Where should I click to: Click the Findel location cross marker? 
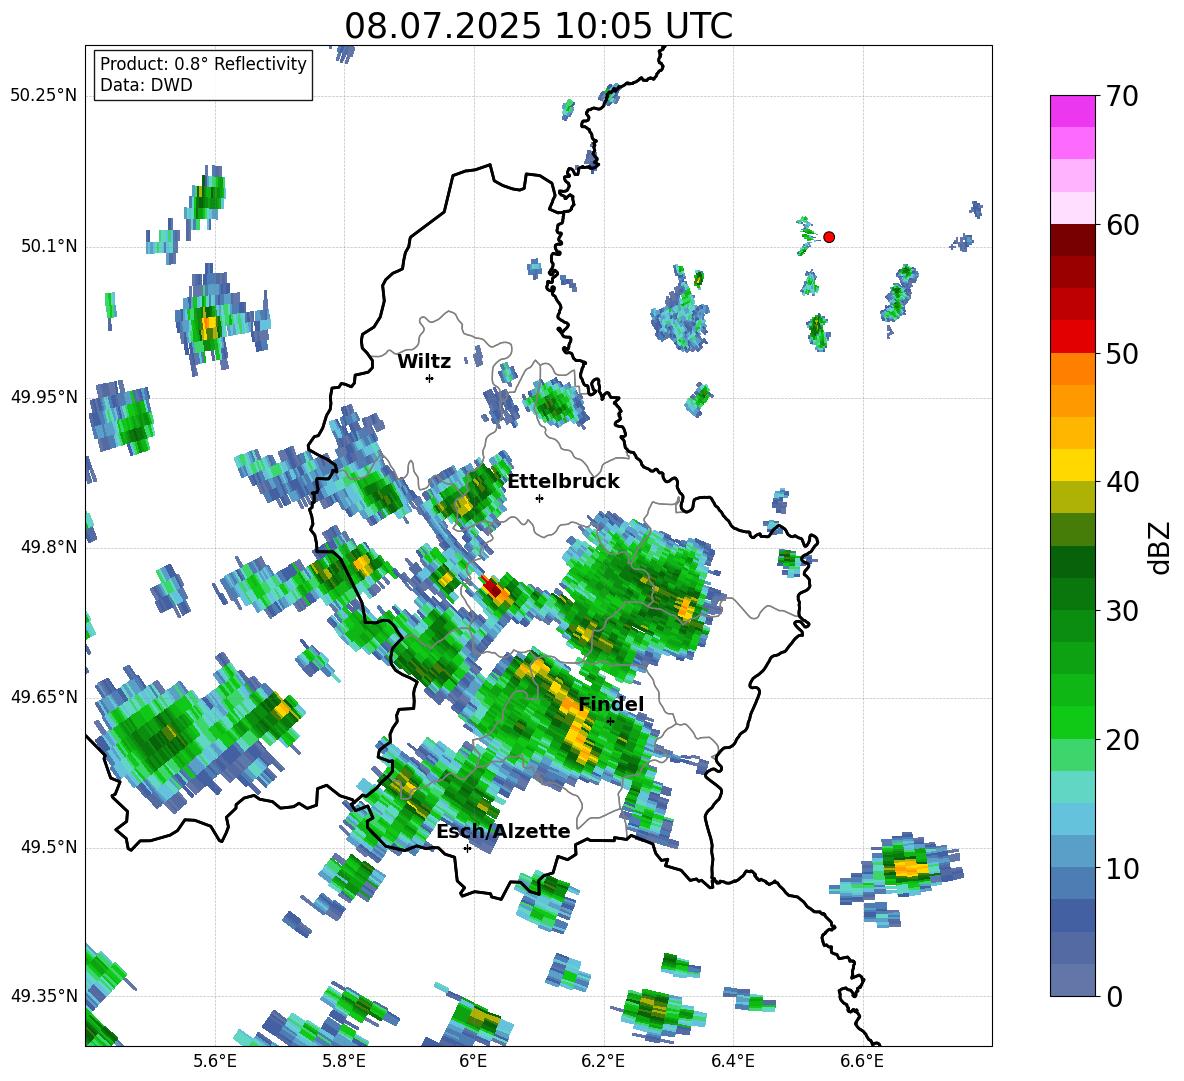point(610,721)
